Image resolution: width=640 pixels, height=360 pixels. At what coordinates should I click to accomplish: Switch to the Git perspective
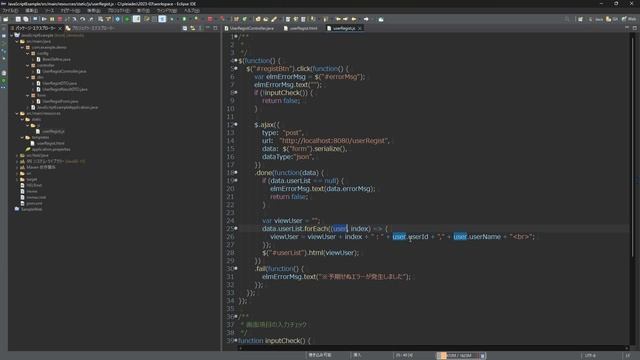pos(612,19)
